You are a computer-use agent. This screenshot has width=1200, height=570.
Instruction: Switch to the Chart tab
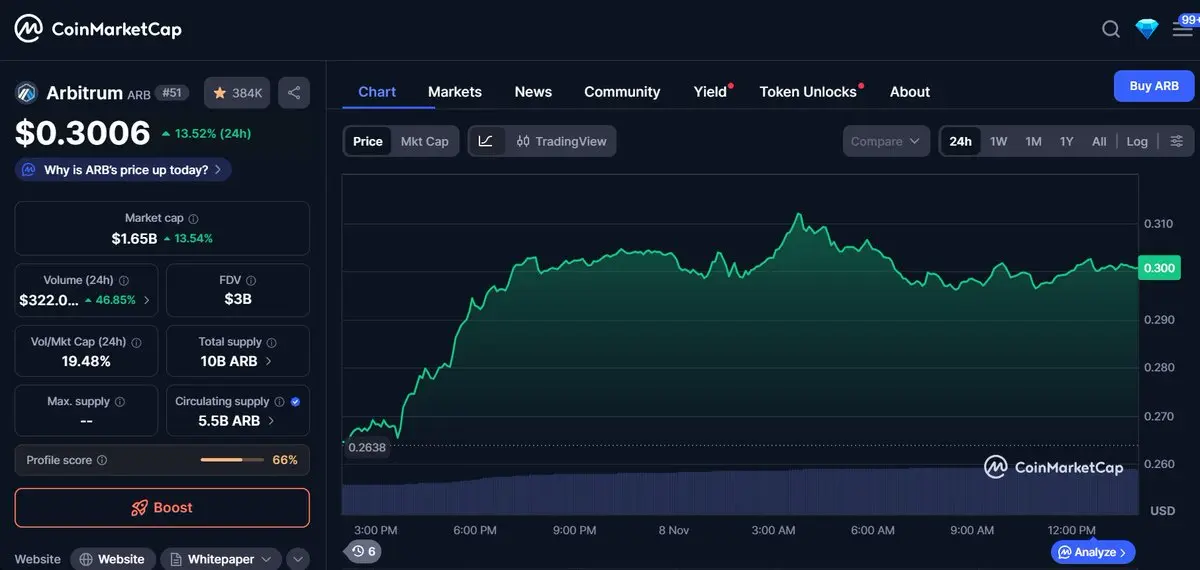[x=377, y=91]
